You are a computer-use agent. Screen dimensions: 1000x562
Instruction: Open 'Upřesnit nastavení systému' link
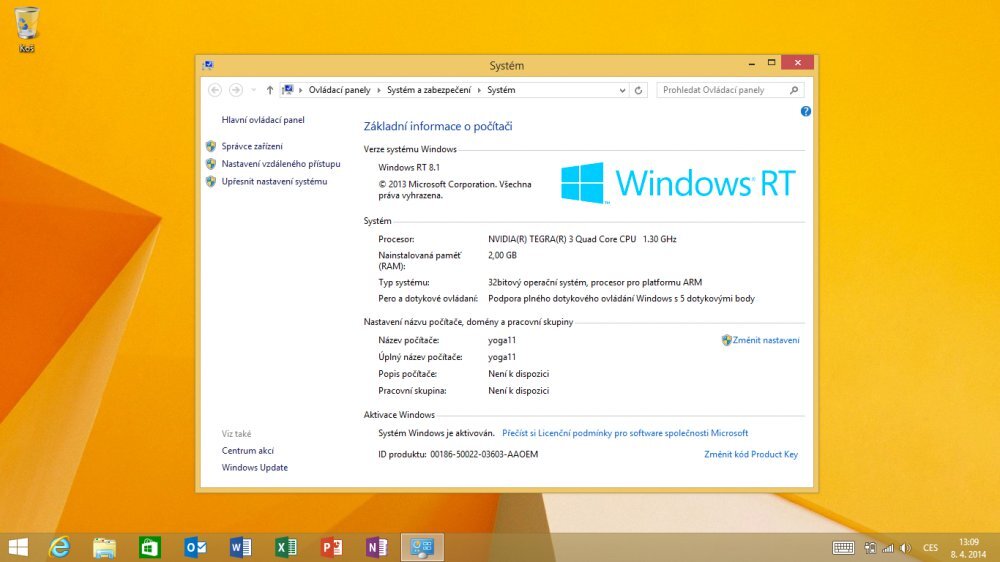click(x=274, y=182)
